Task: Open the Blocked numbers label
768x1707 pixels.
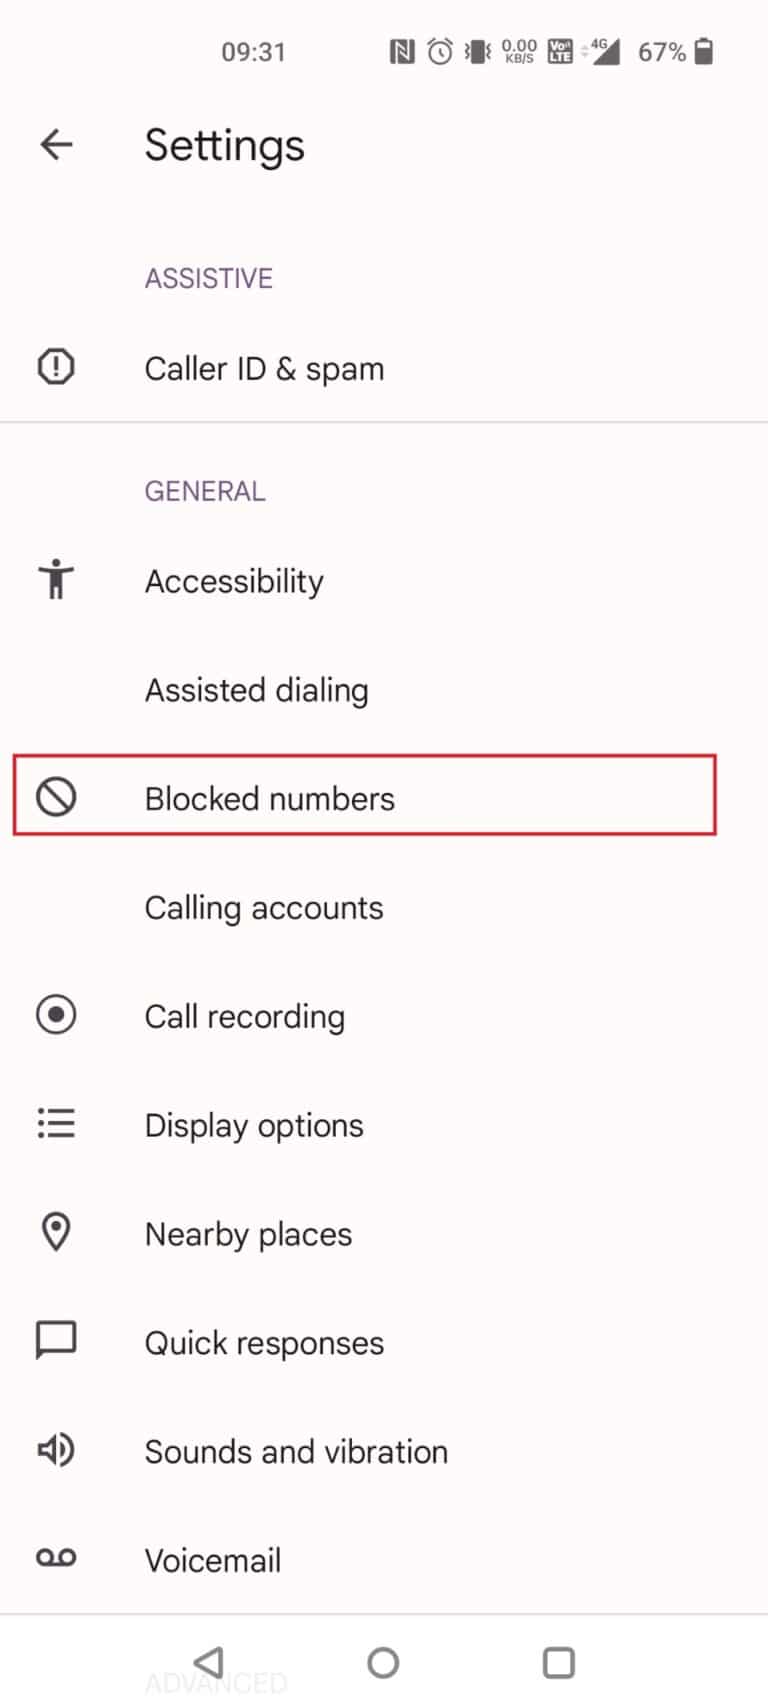Action: (269, 799)
